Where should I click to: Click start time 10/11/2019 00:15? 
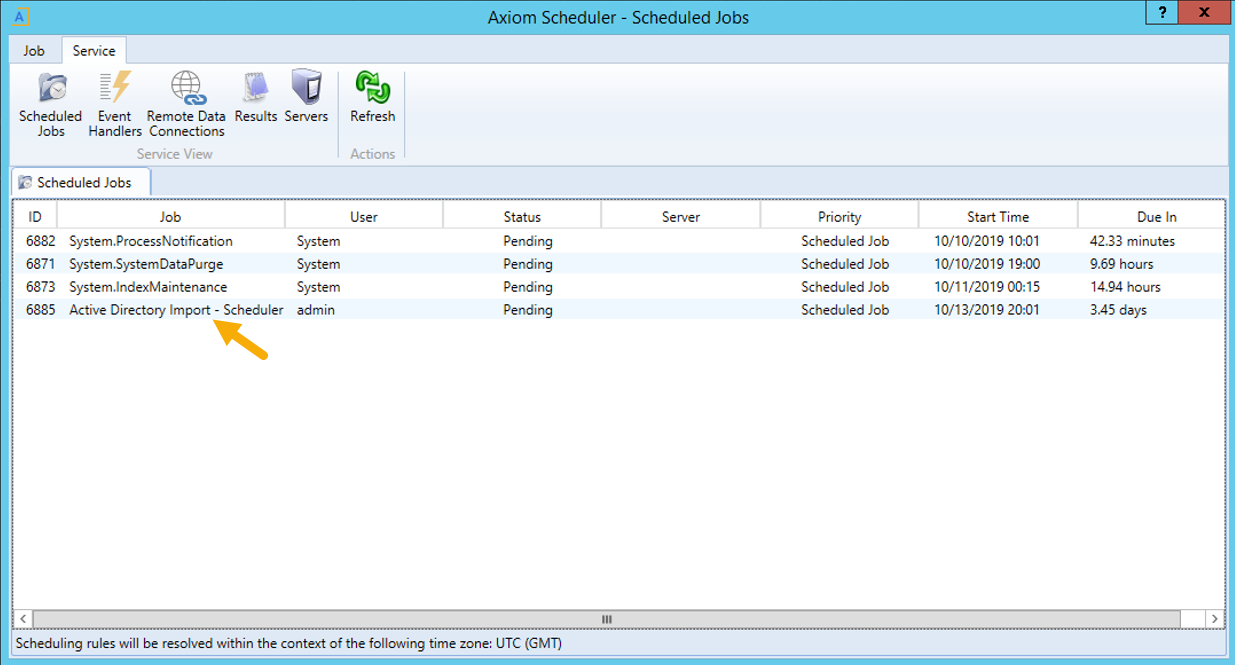[987, 287]
